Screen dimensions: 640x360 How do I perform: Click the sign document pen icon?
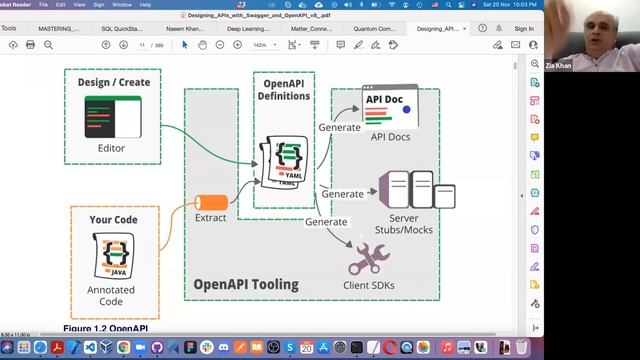click(376, 45)
